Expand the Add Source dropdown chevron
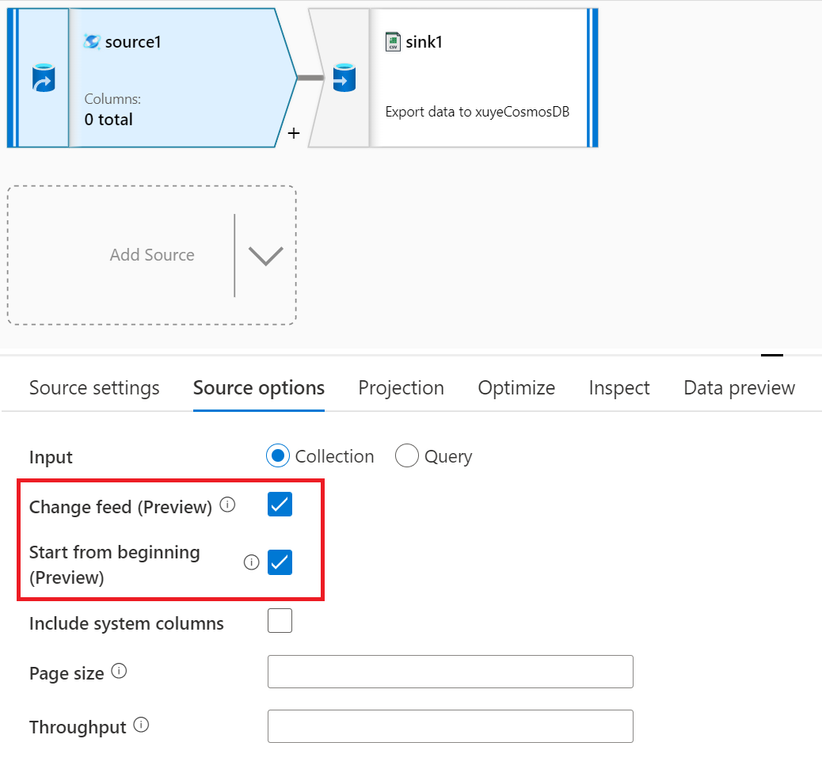The width and height of the screenshot is (822, 762). pyautogui.click(x=265, y=255)
